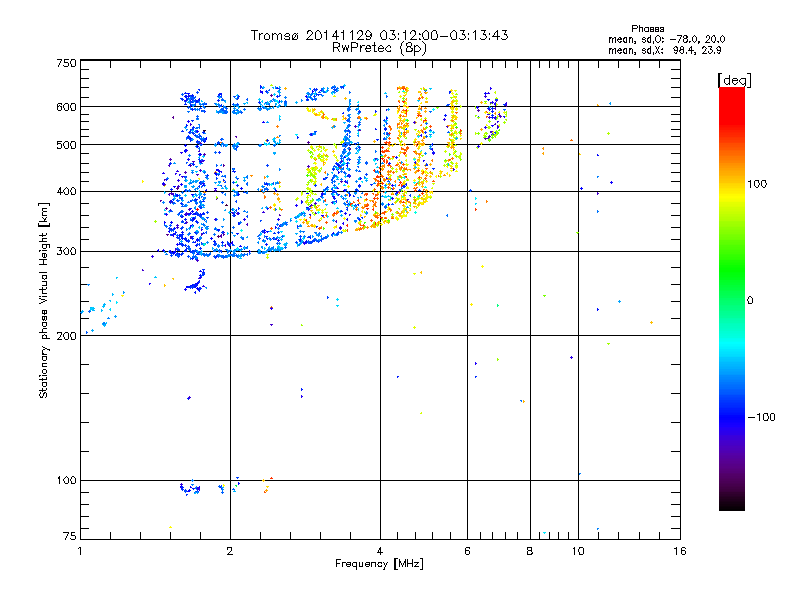This screenshot has width=800, height=600.
Task: Click the "Stationary phase Virtual Height [km]" axis label
Action: click(x=44, y=301)
